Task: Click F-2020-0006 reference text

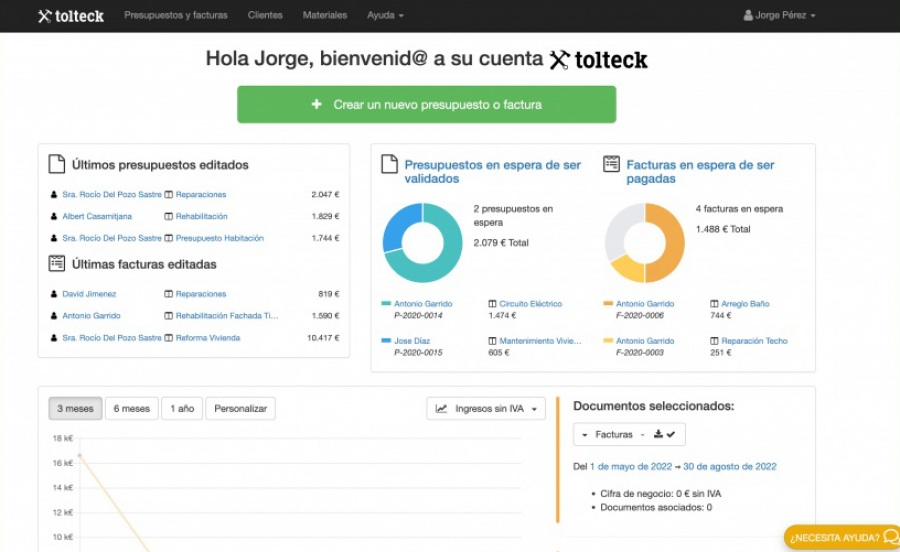Action: 639,315
